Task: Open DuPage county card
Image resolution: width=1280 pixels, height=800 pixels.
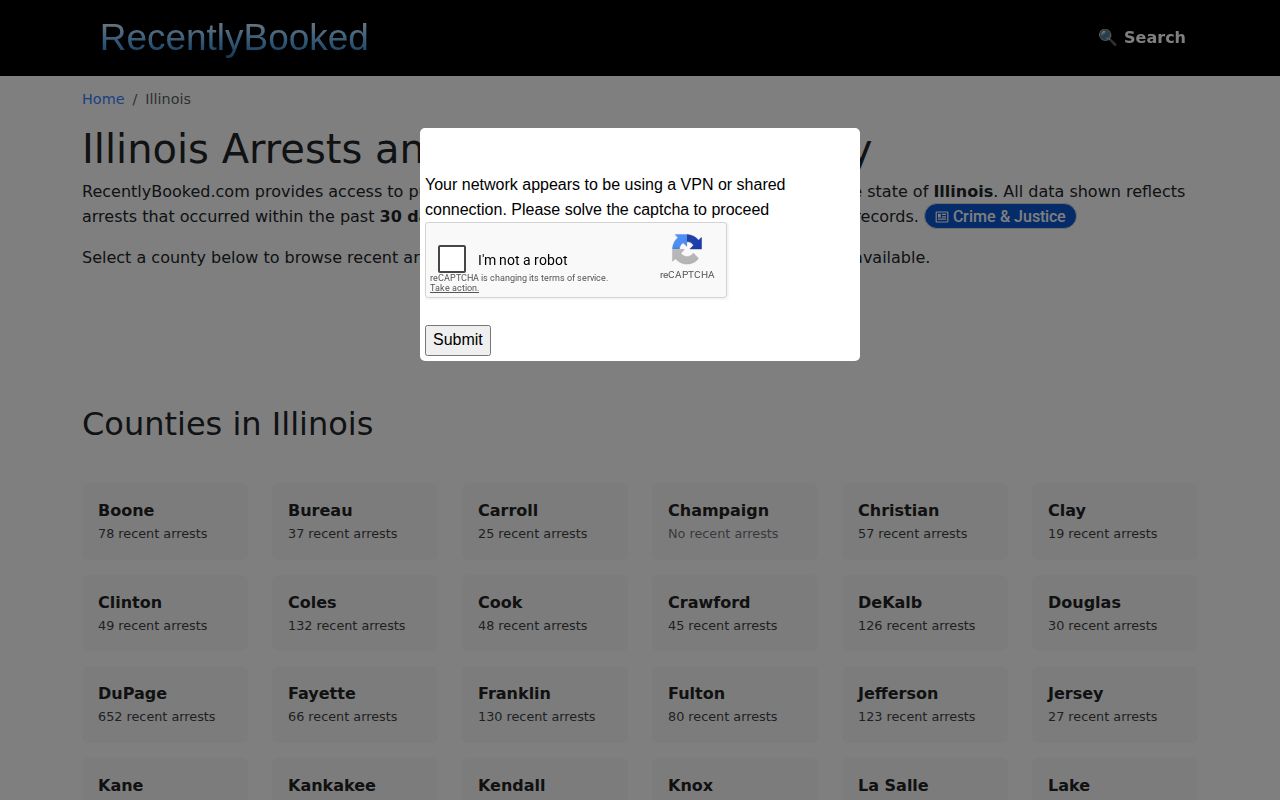Action: (165, 704)
